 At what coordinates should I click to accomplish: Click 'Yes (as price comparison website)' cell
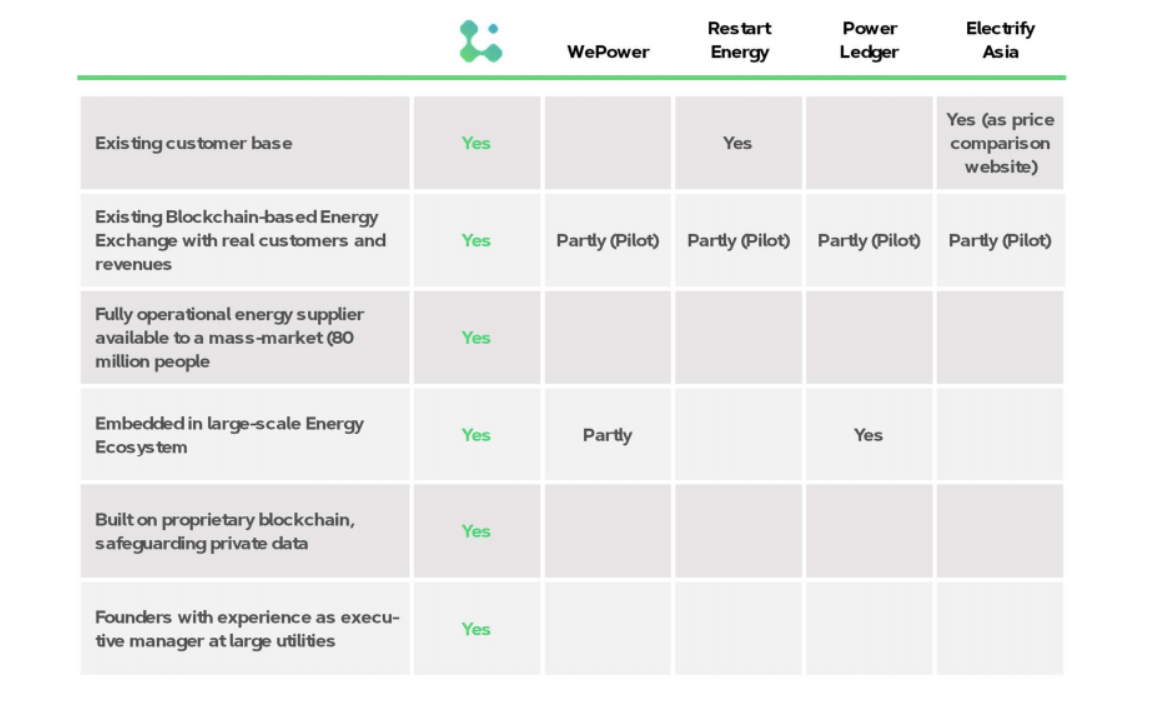(x=1000, y=143)
